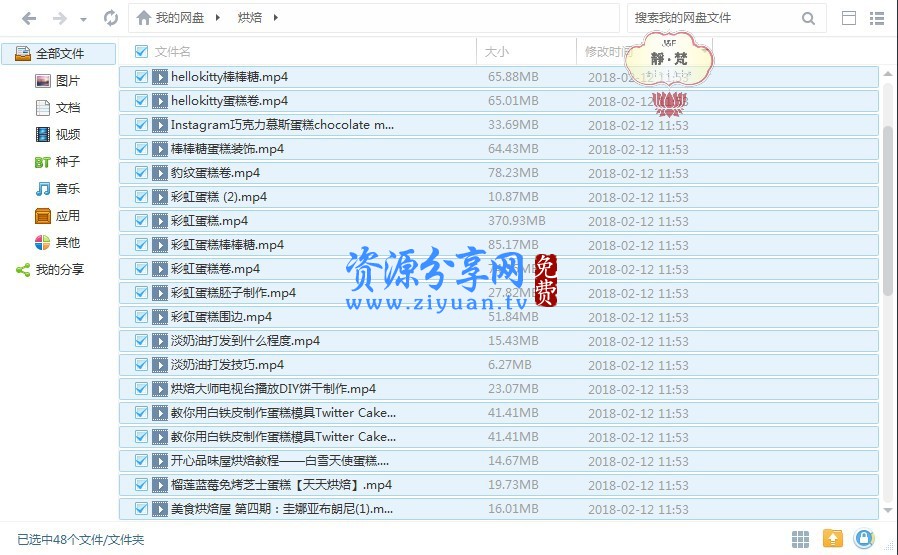Open the orange upload icon at bottom
This screenshot has height=555, width=898.
[x=832, y=539]
